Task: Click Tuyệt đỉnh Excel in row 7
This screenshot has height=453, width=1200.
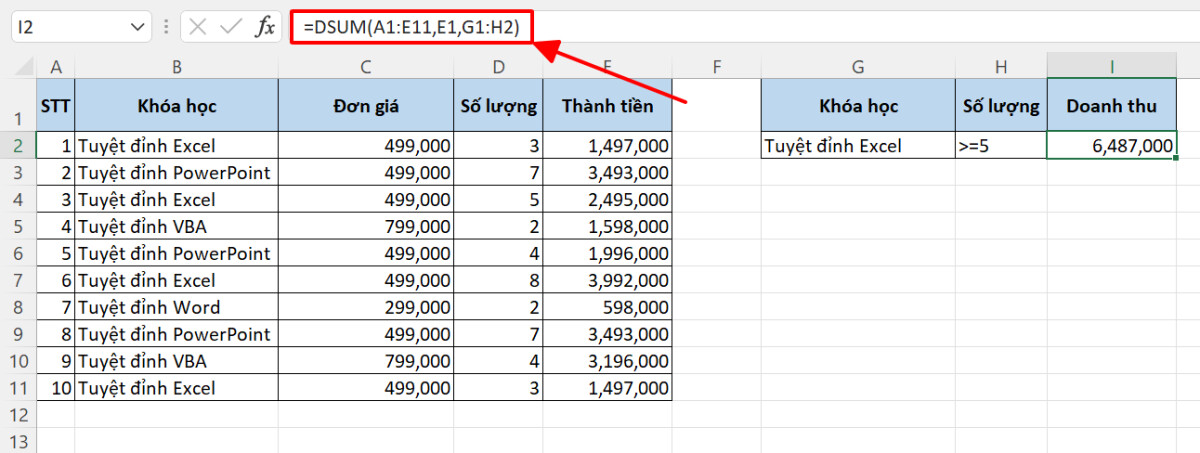Action: [x=176, y=280]
